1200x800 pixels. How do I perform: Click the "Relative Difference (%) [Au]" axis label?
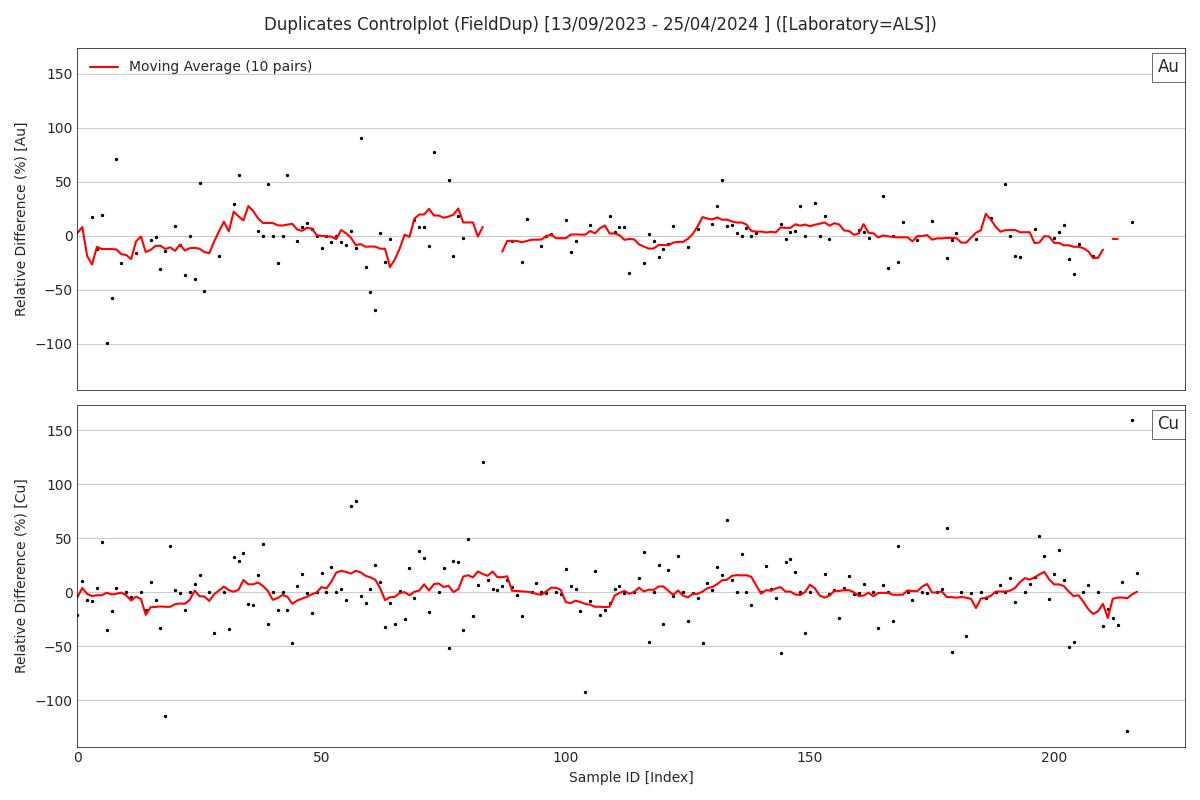(x=21, y=219)
